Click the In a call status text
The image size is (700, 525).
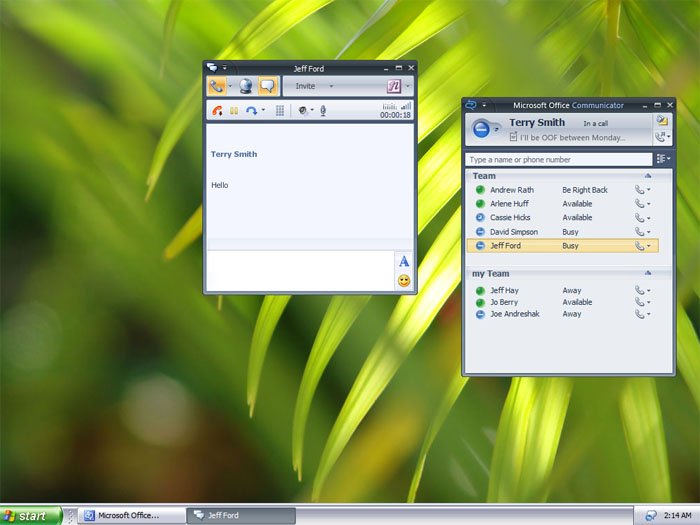[596, 123]
